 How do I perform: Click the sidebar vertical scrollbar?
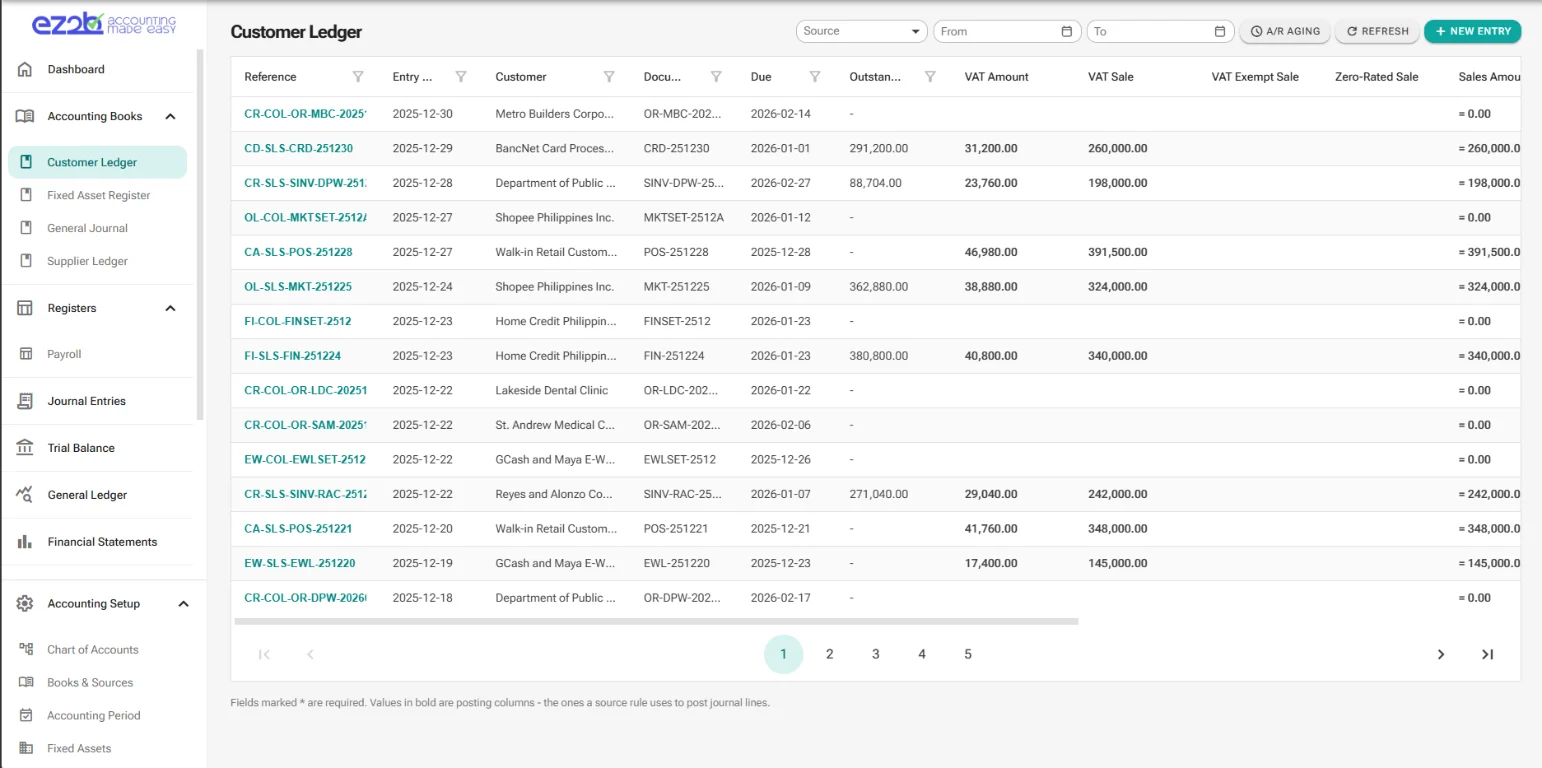(200, 233)
